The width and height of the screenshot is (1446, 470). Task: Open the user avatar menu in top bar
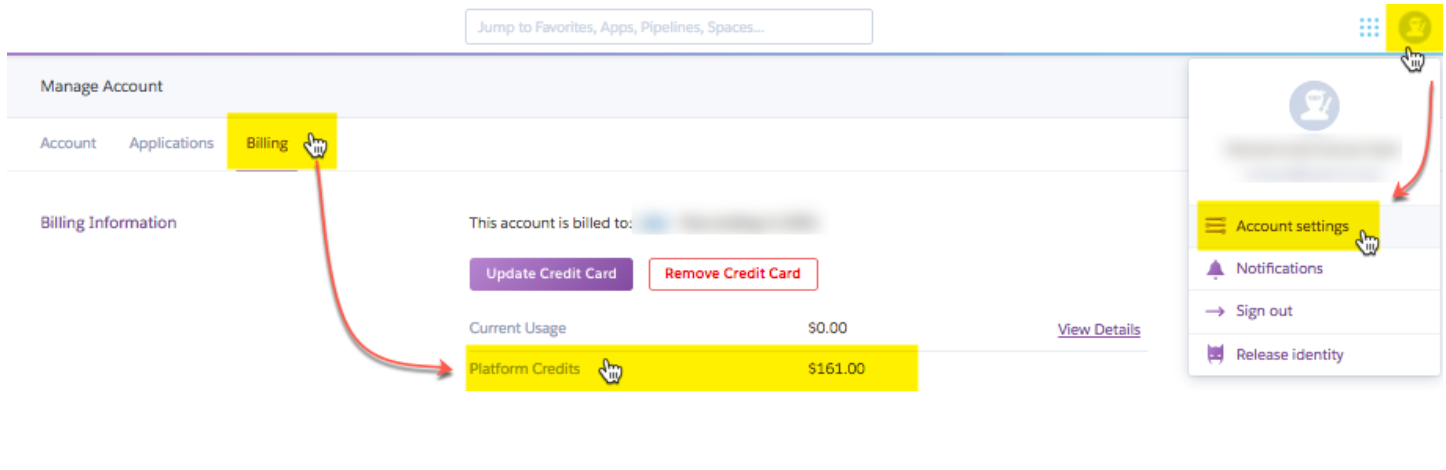pyautogui.click(x=1414, y=27)
